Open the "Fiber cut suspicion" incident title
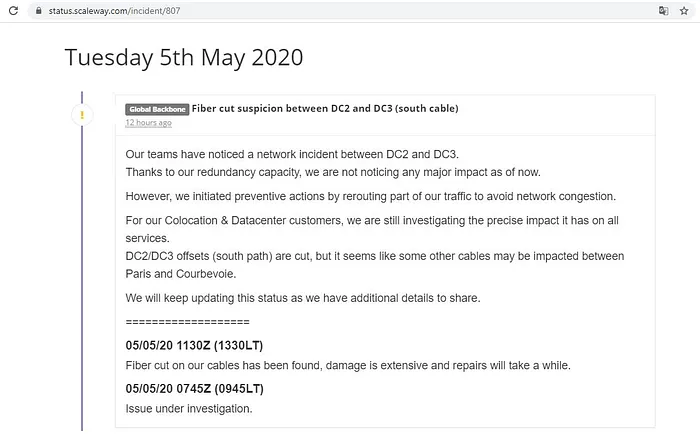 (325, 108)
